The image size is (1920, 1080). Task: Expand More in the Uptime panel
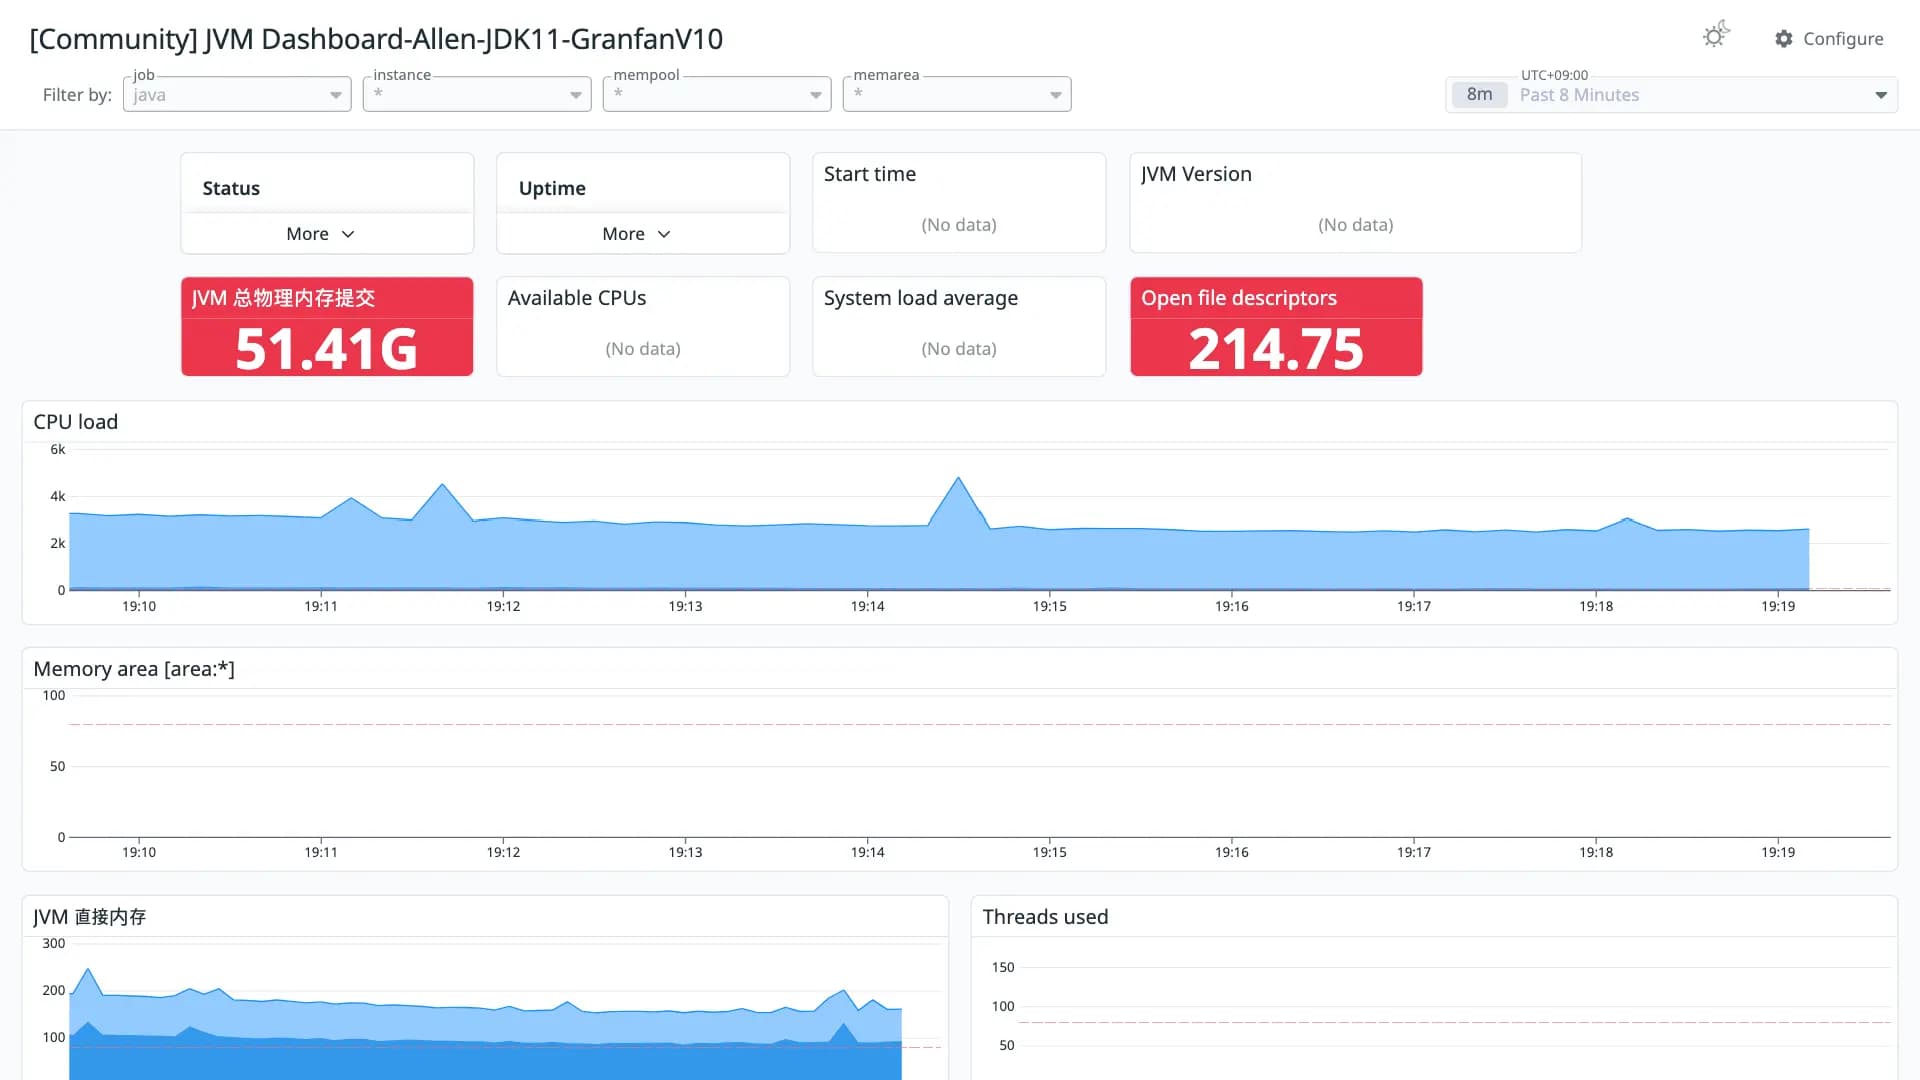(x=636, y=234)
